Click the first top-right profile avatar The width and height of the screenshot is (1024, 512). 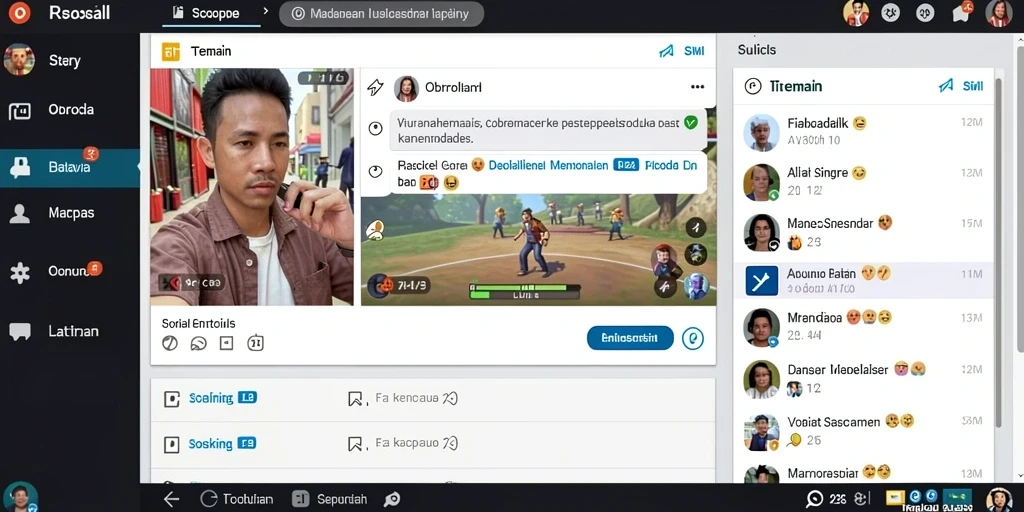pos(856,12)
